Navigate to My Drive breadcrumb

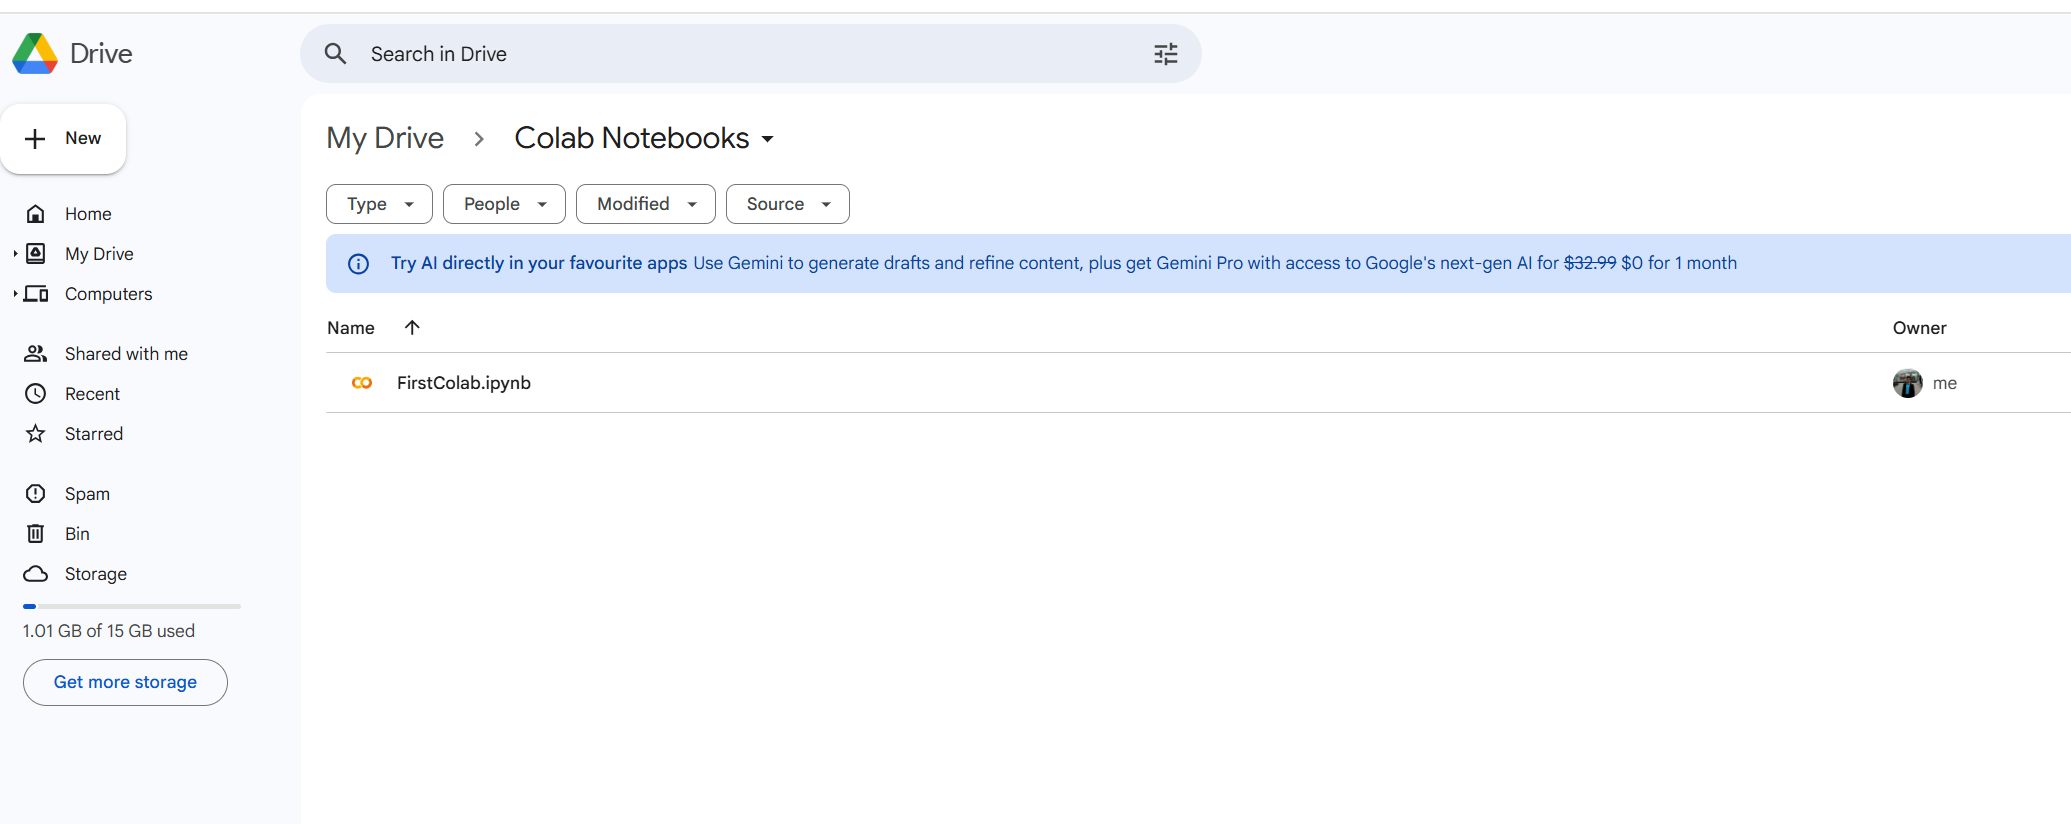click(x=385, y=138)
